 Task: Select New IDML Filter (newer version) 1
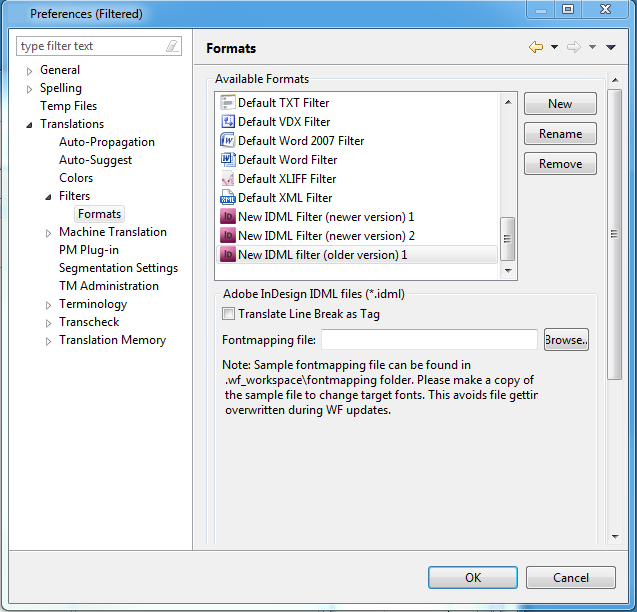click(326, 217)
